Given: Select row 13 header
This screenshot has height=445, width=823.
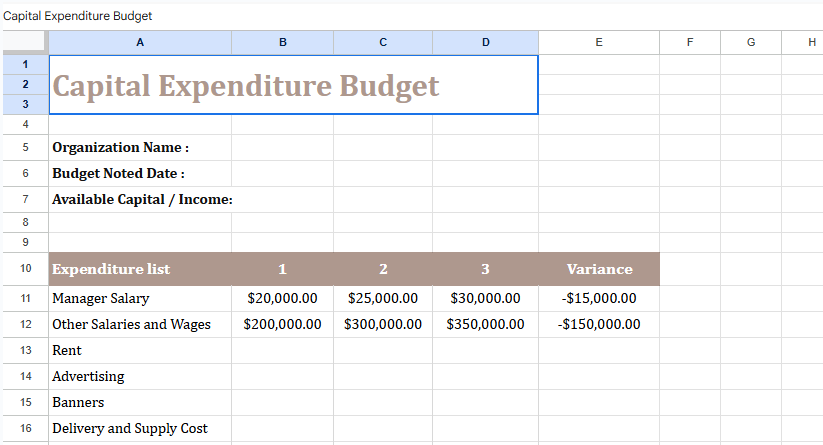Looking at the screenshot, I should click(x=24, y=351).
